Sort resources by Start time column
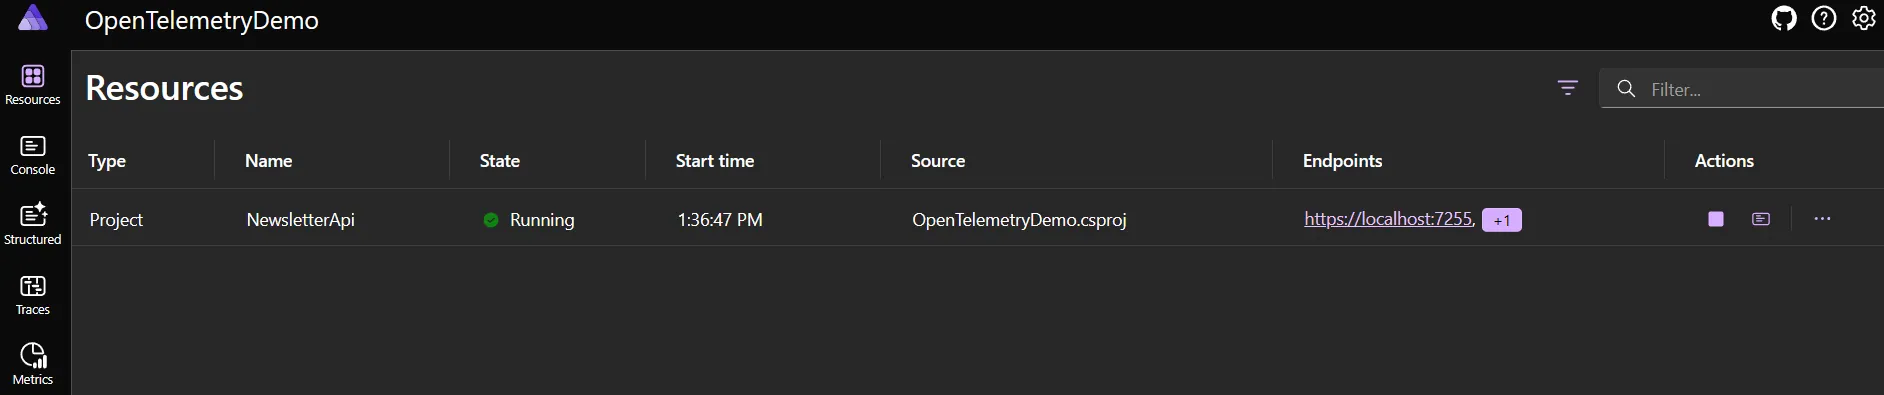The image size is (1884, 395). [715, 161]
